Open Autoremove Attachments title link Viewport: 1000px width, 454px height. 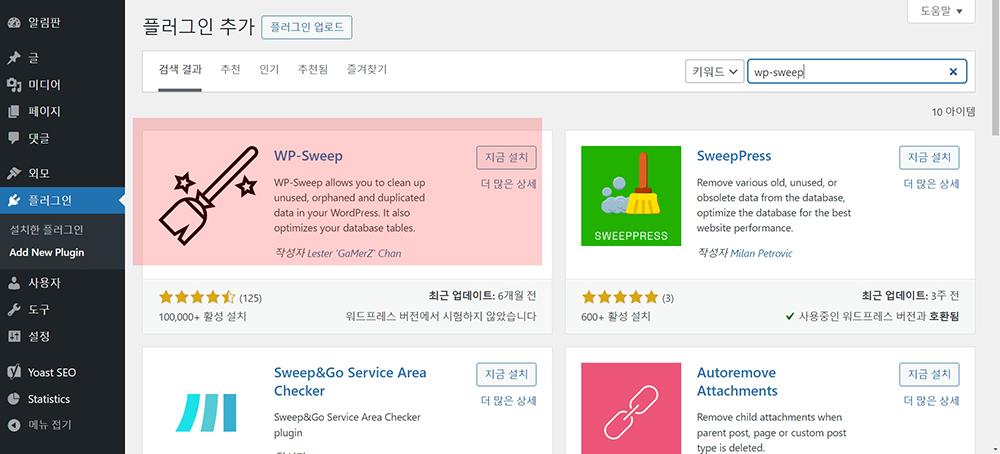tap(737, 381)
